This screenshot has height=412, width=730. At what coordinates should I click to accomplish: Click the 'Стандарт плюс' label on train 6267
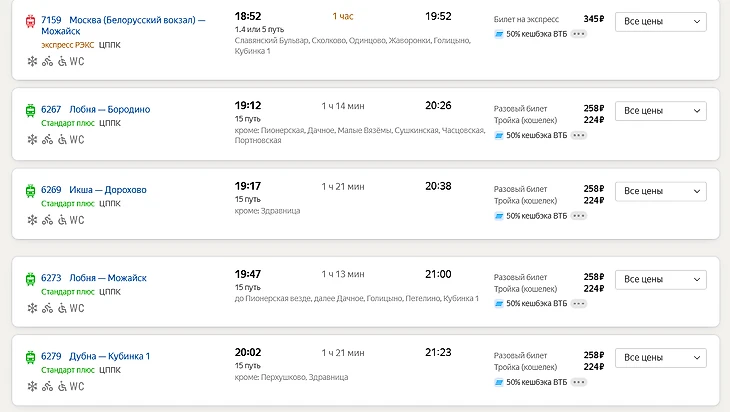coord(67,123)
